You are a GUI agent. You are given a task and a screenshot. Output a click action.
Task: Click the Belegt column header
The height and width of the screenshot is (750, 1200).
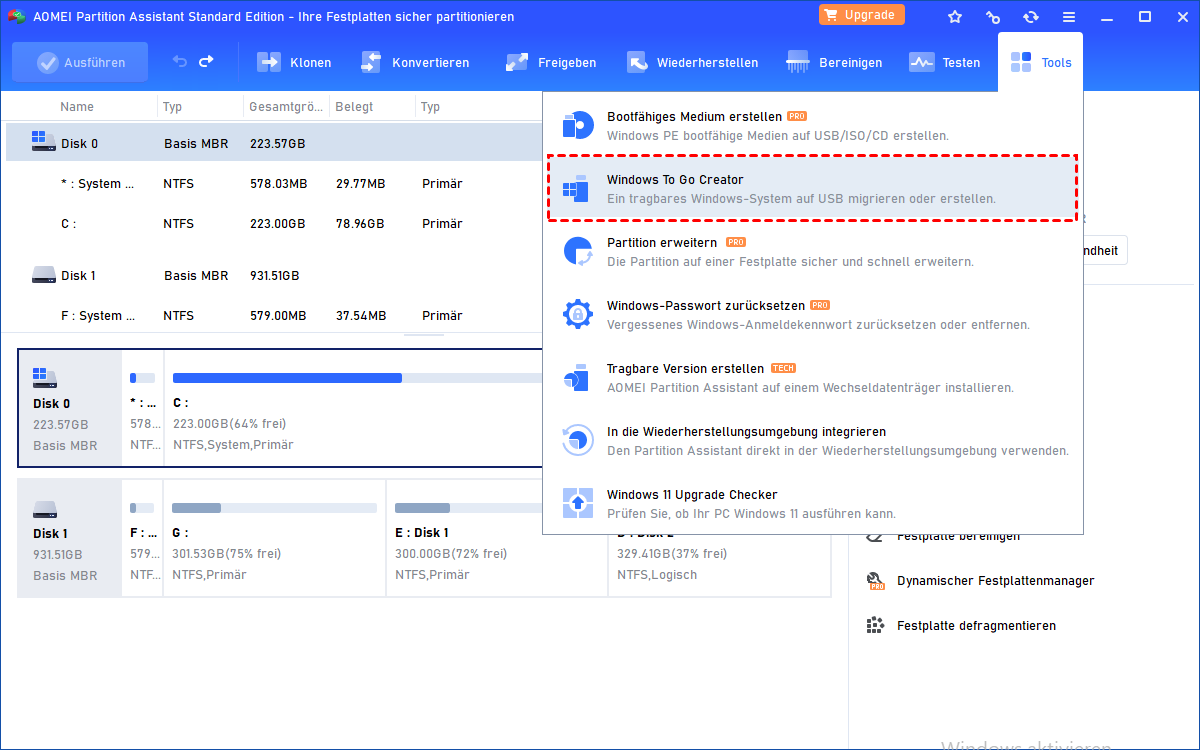pos(353,106)
